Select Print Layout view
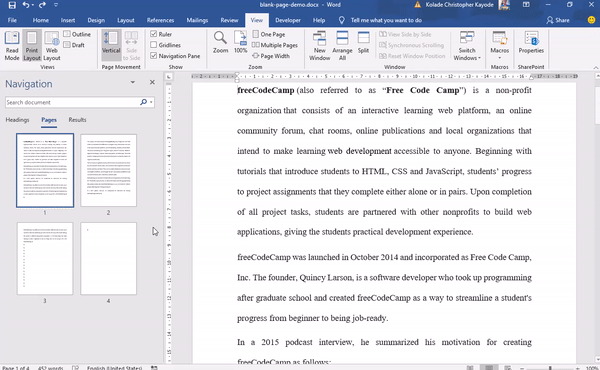 tap(32, 46)
